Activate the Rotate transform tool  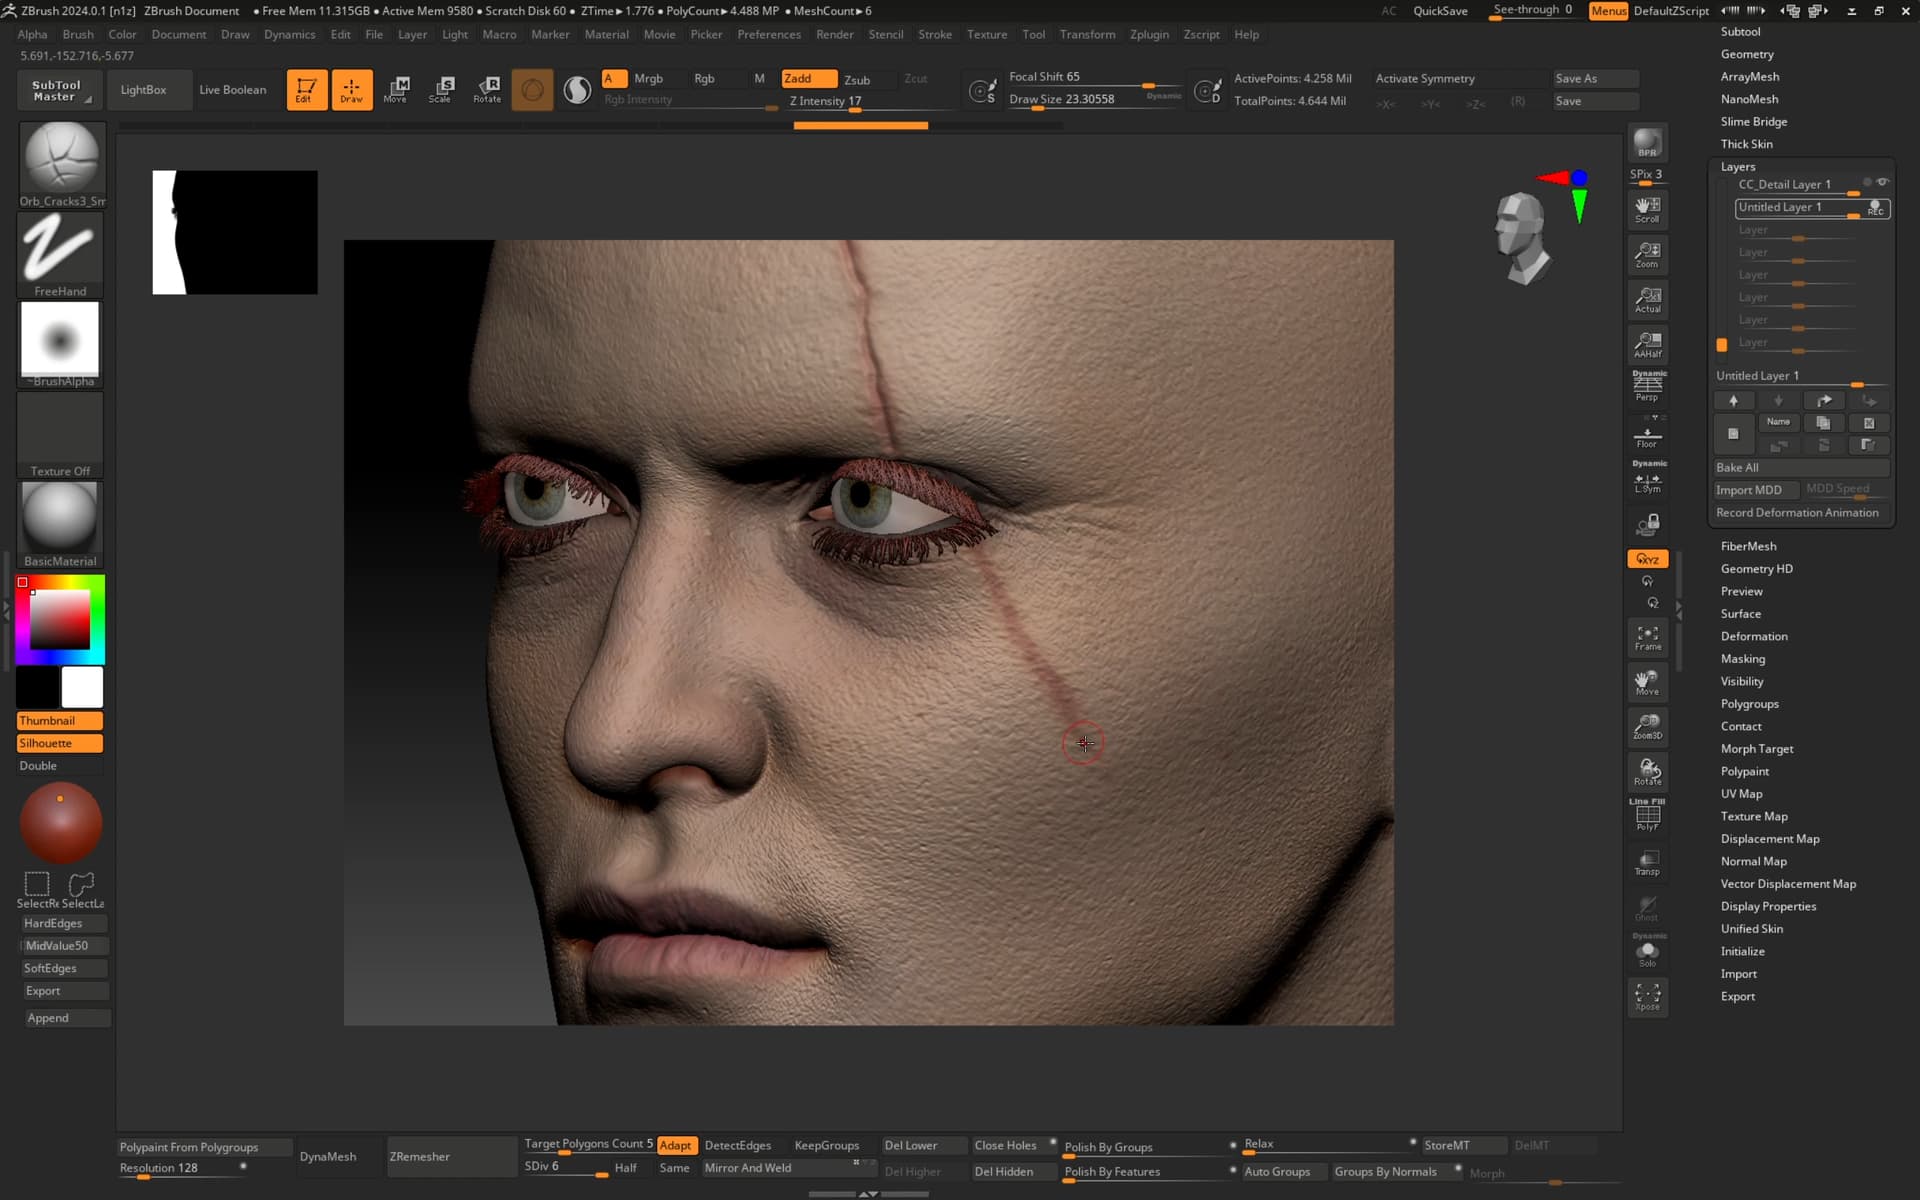pos(487,90)
